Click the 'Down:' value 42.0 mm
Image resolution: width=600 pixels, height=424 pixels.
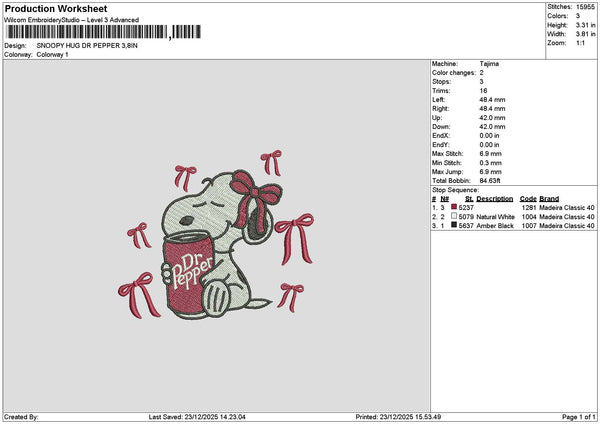[x=492, y=127]
